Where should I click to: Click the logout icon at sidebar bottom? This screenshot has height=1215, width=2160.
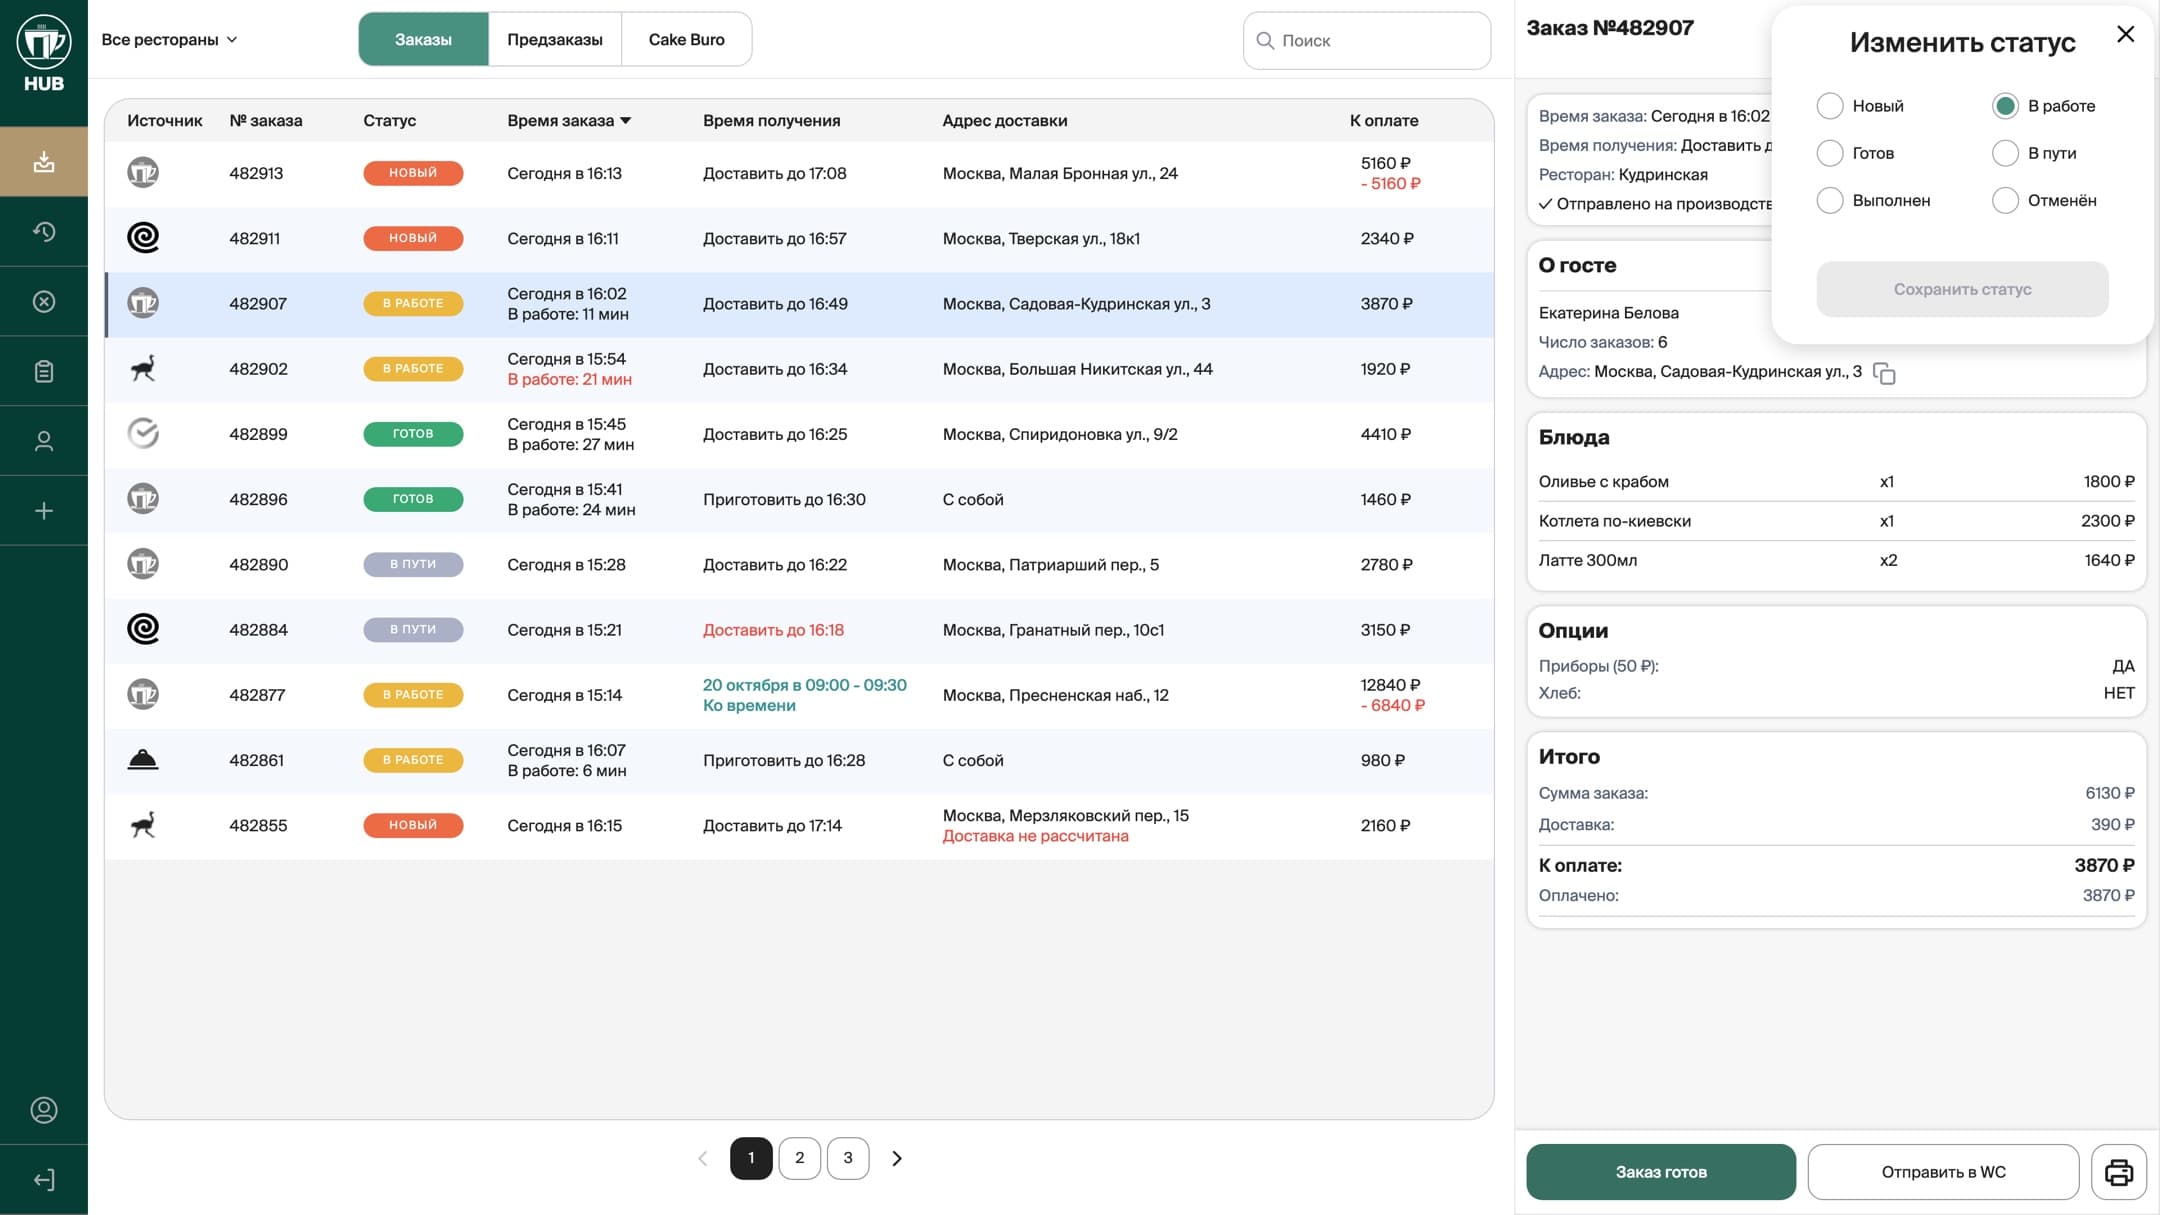tap(44, 1180)
